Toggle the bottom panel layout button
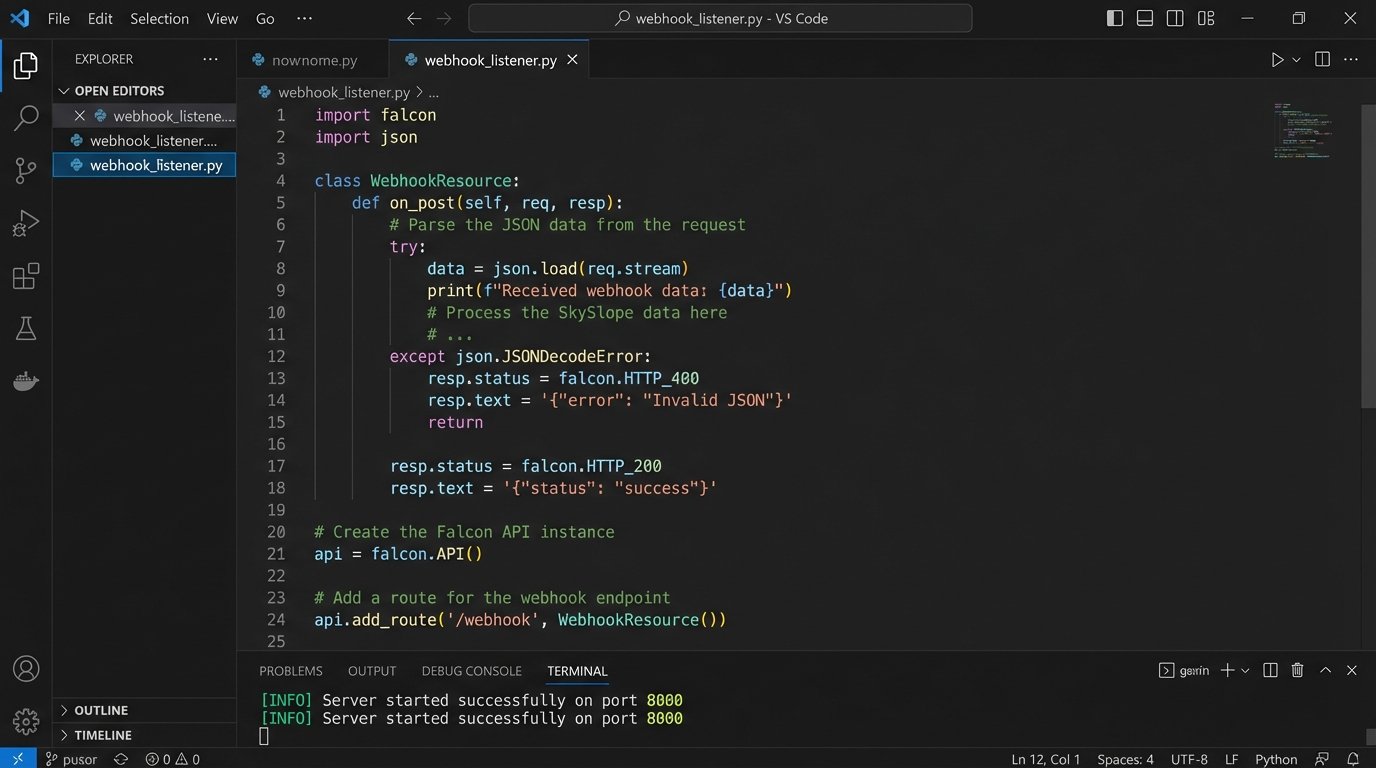This screenshot has width=1376, height=768. point(1145,18)
